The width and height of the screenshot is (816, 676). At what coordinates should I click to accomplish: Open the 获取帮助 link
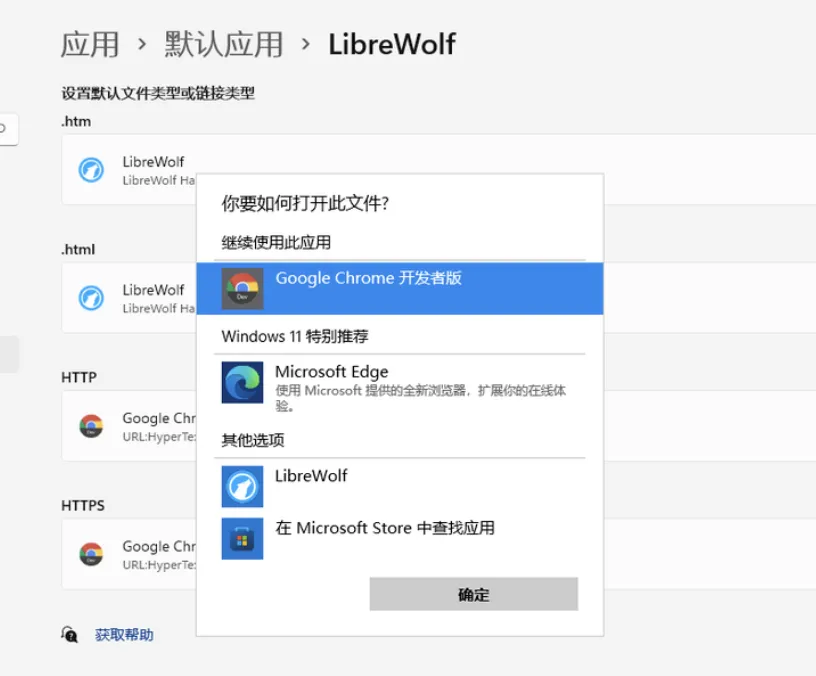(120, 634)
